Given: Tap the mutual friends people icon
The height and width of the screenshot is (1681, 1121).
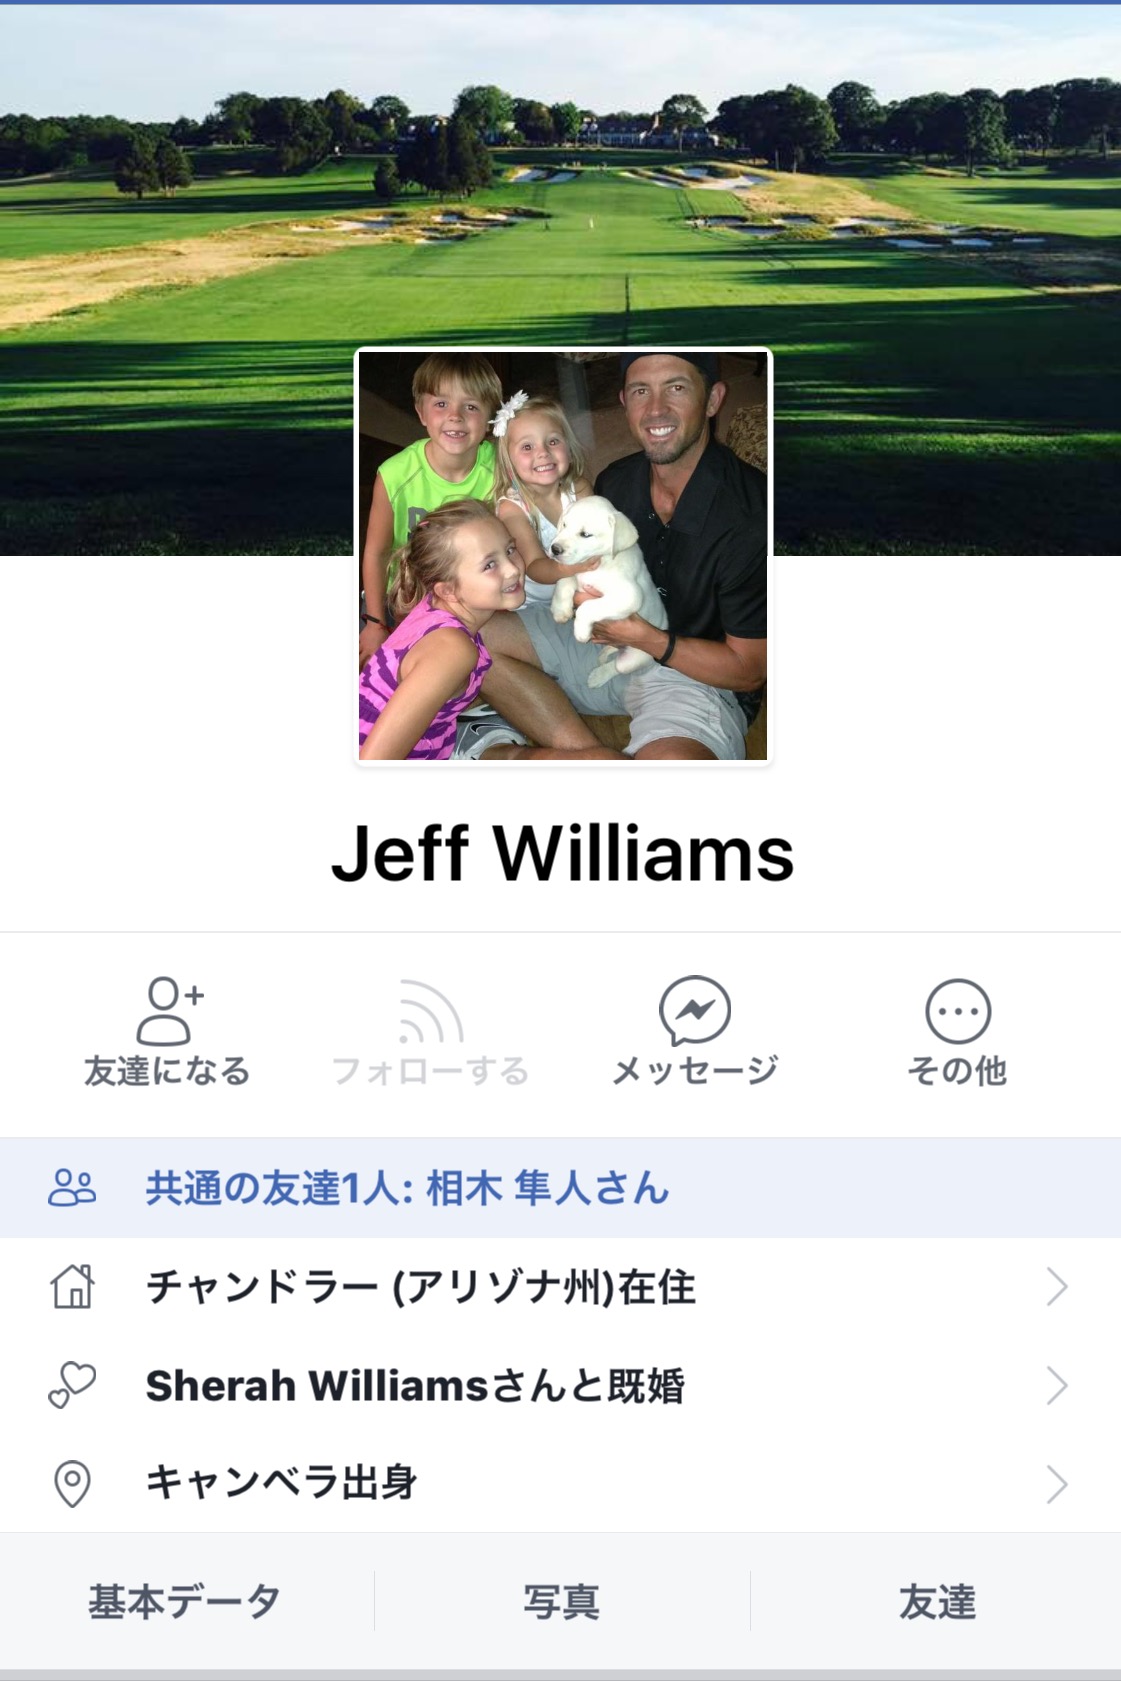Looking at the screenshot, I should pos(72,1188).
